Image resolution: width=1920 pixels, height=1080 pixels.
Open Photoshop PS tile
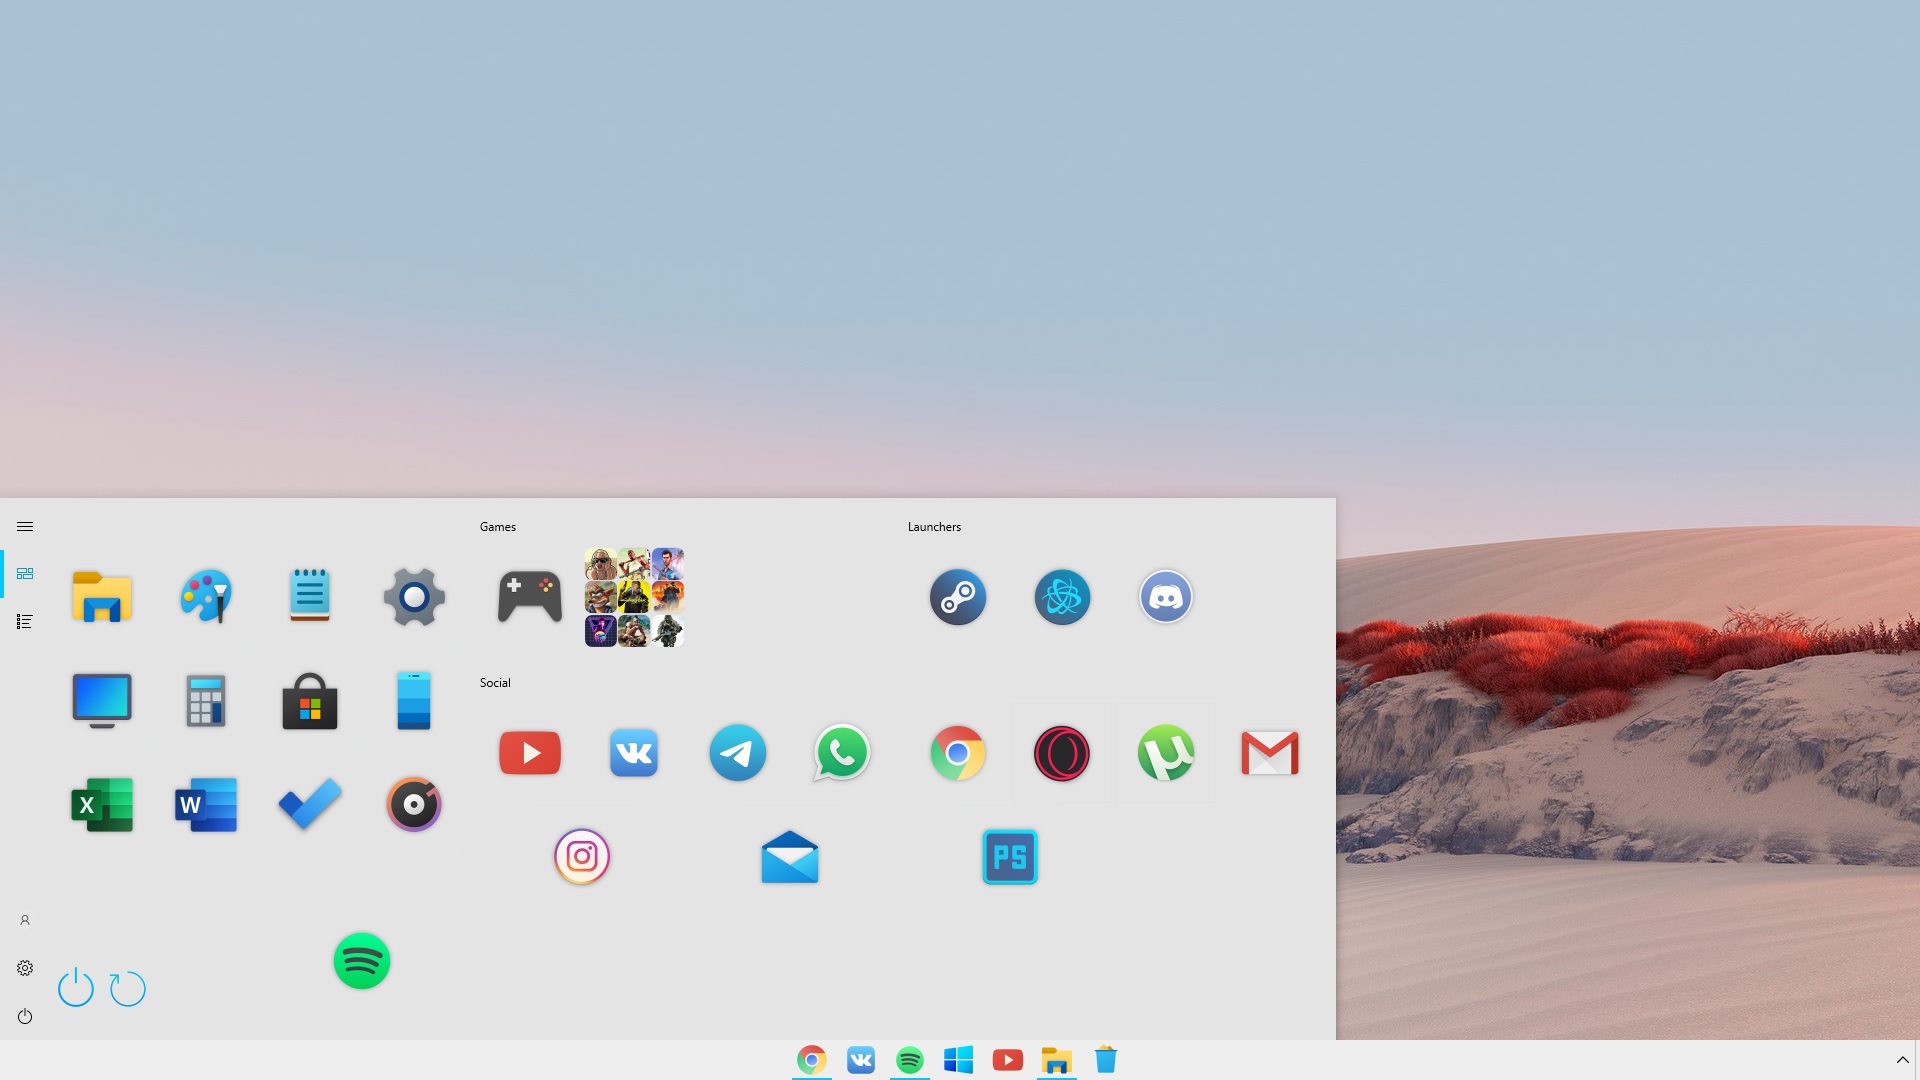pyautogui.click(x=1009, y=857)
